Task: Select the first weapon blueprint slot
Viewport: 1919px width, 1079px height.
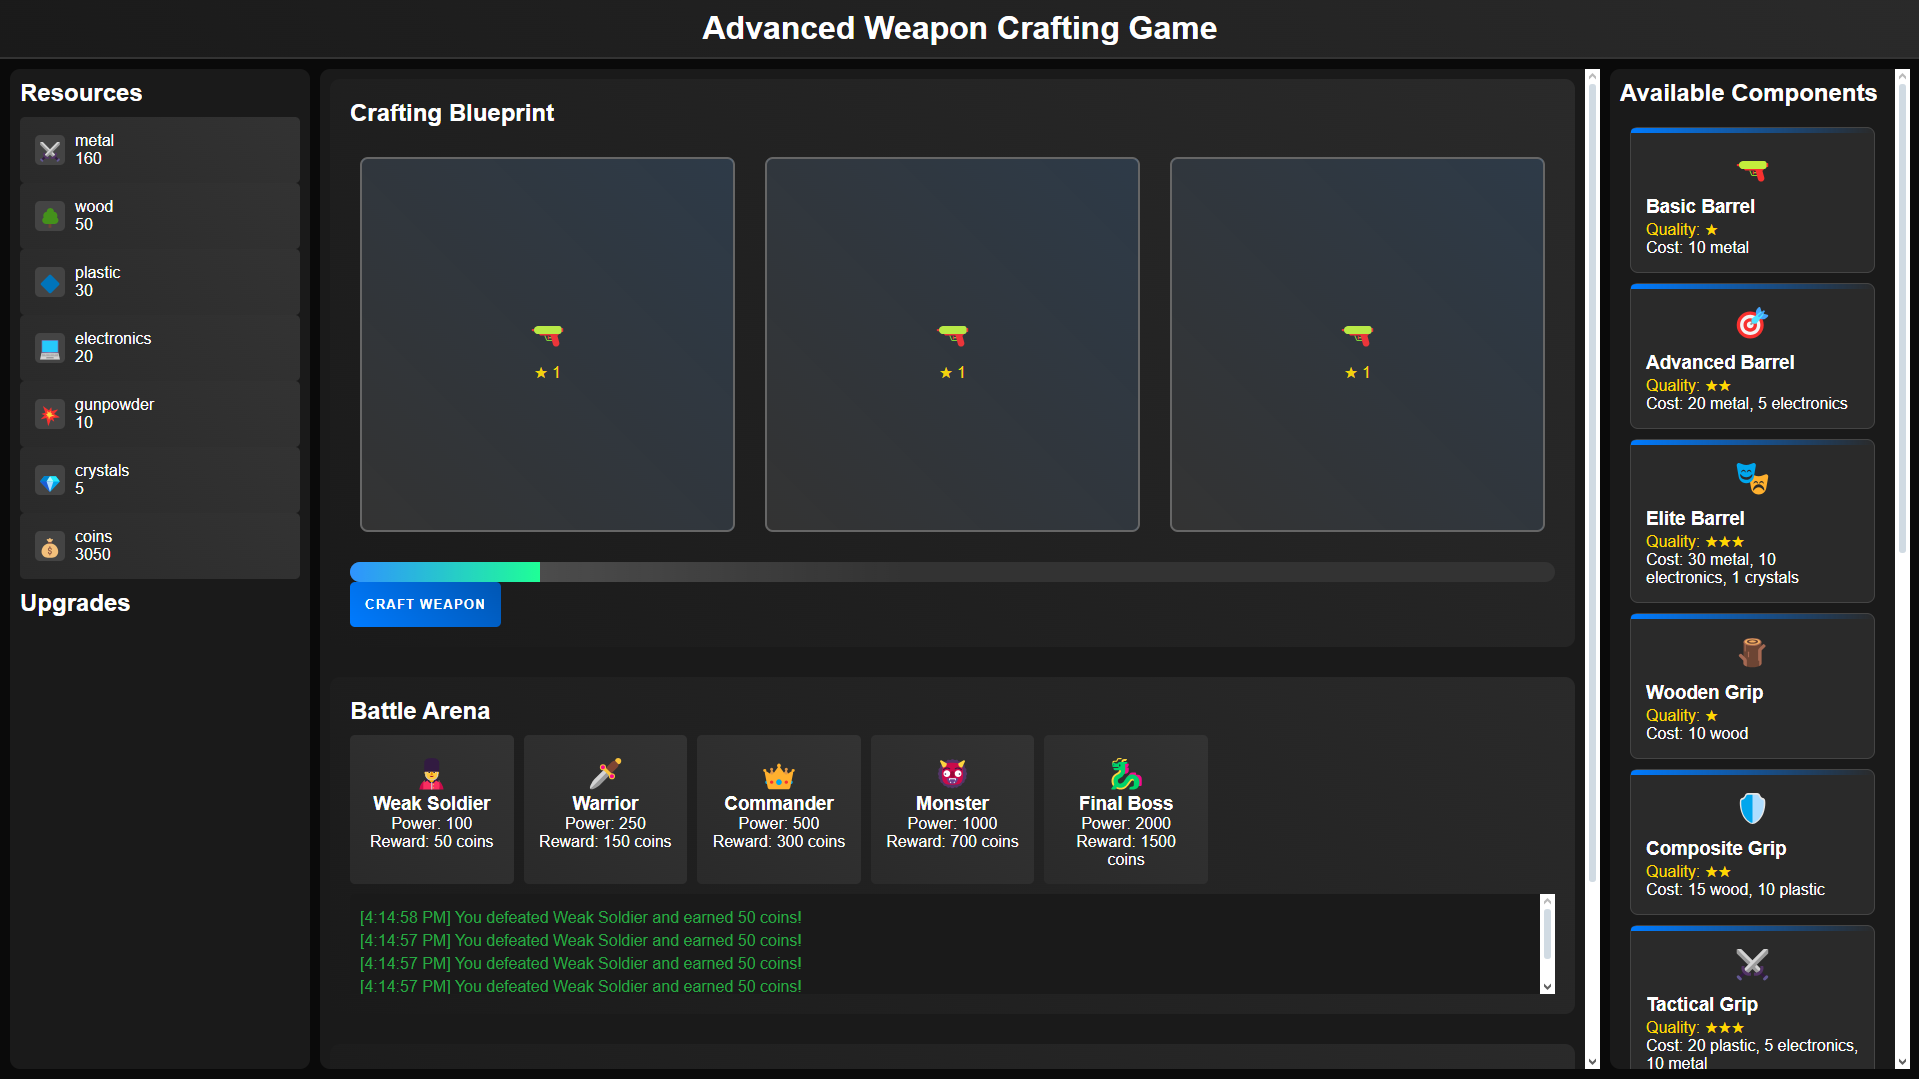Action: (546, 344)
